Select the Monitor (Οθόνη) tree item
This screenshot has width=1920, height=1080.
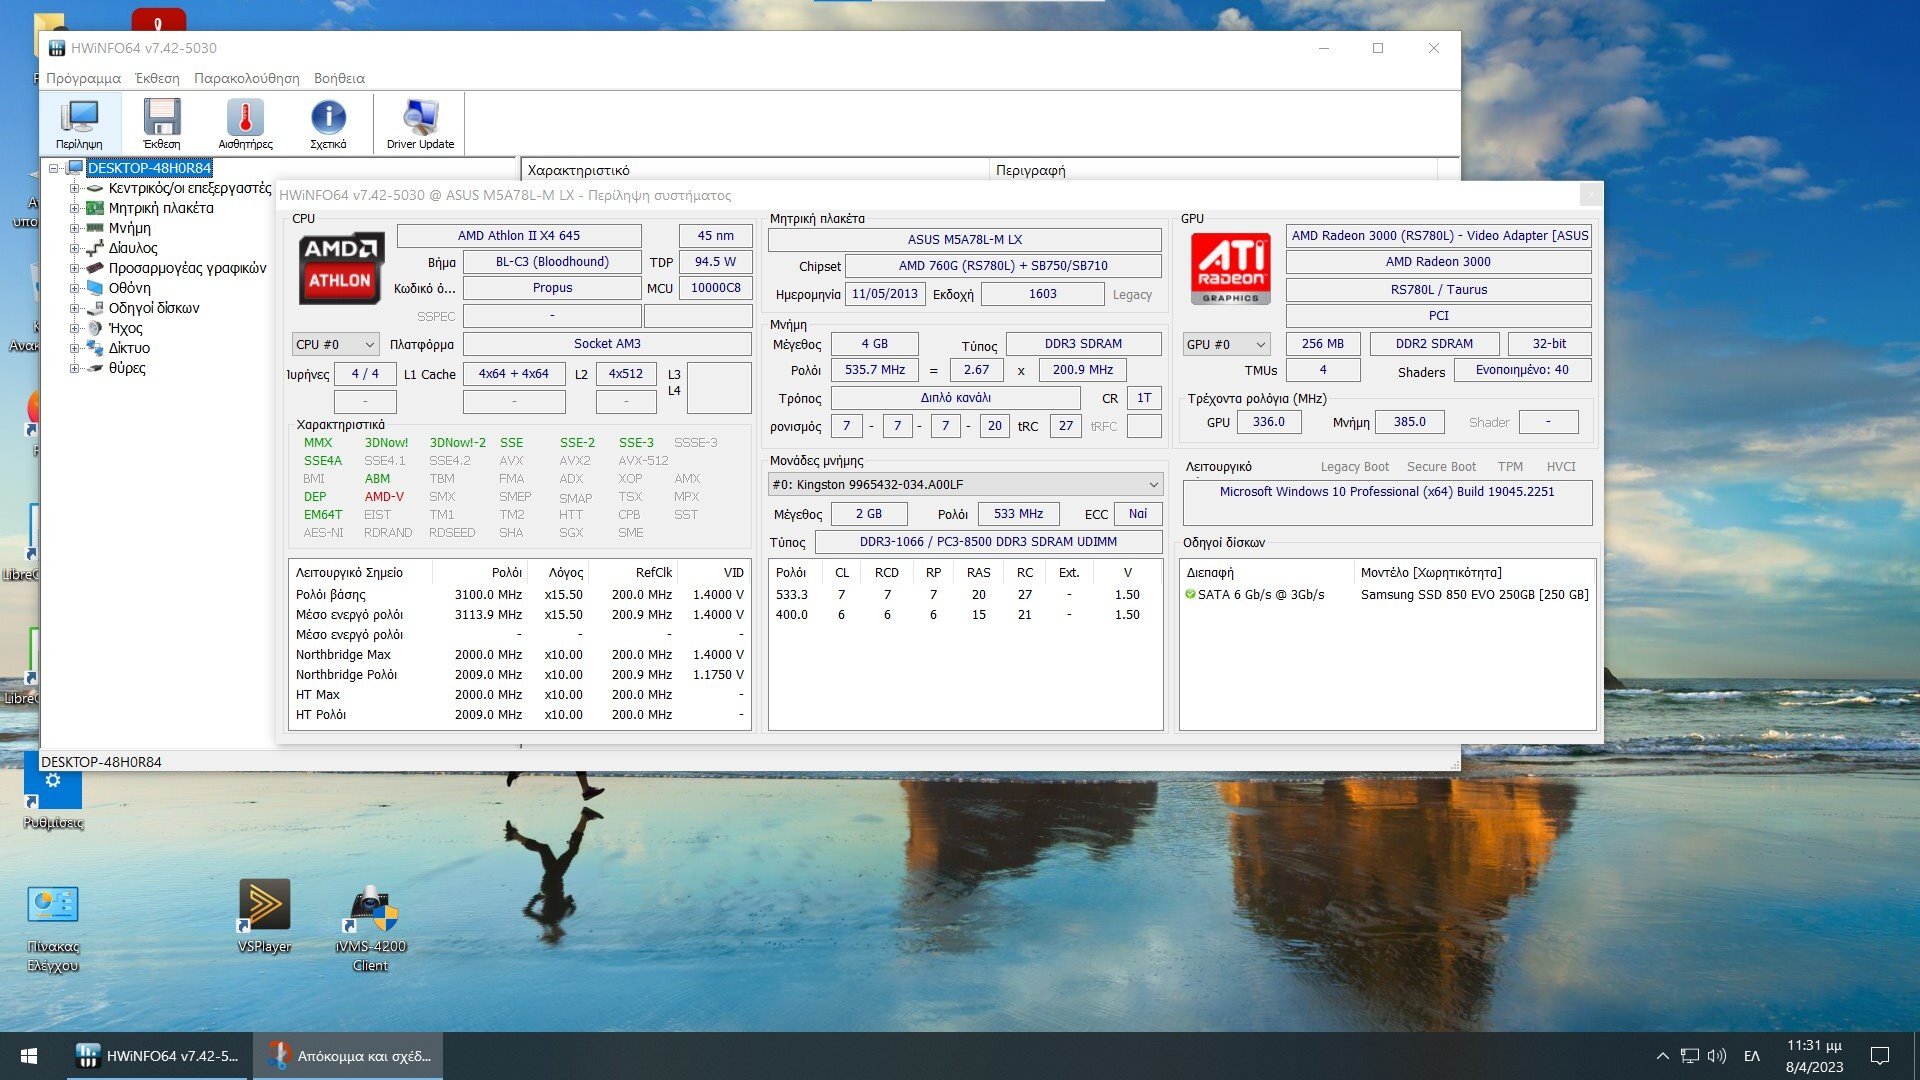click(130, 288)
